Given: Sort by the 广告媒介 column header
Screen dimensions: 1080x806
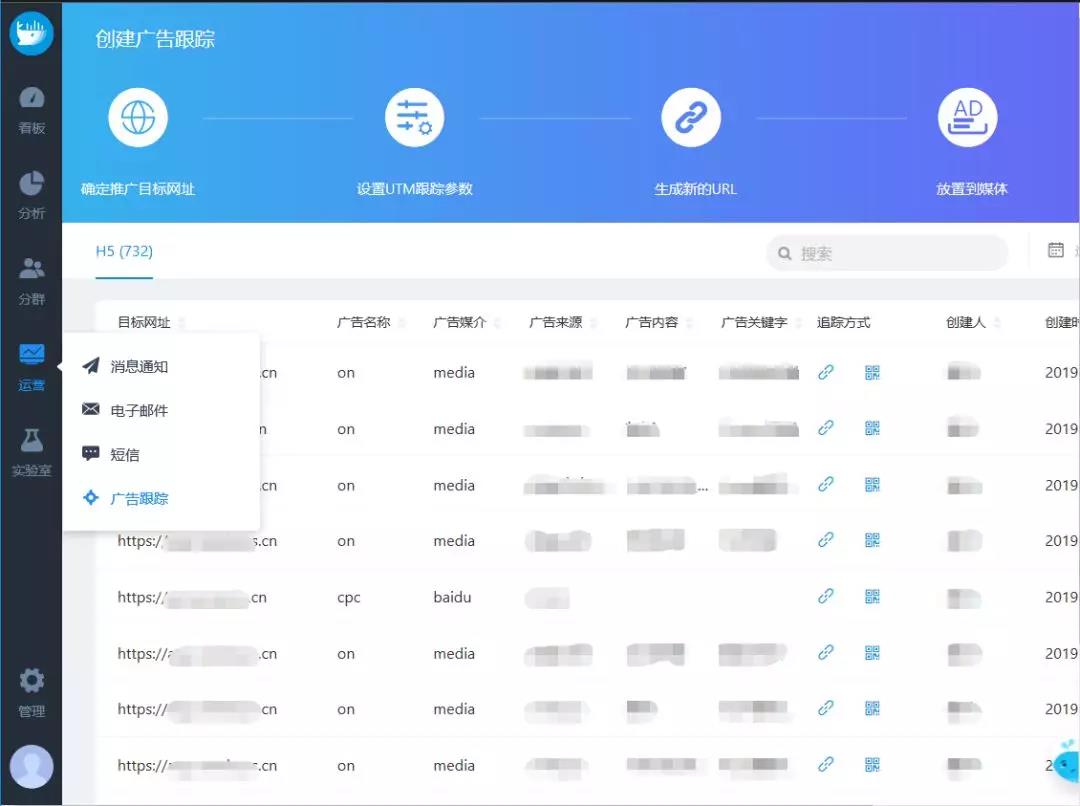Looking at the screenshot, I should (x=460, y=322).
